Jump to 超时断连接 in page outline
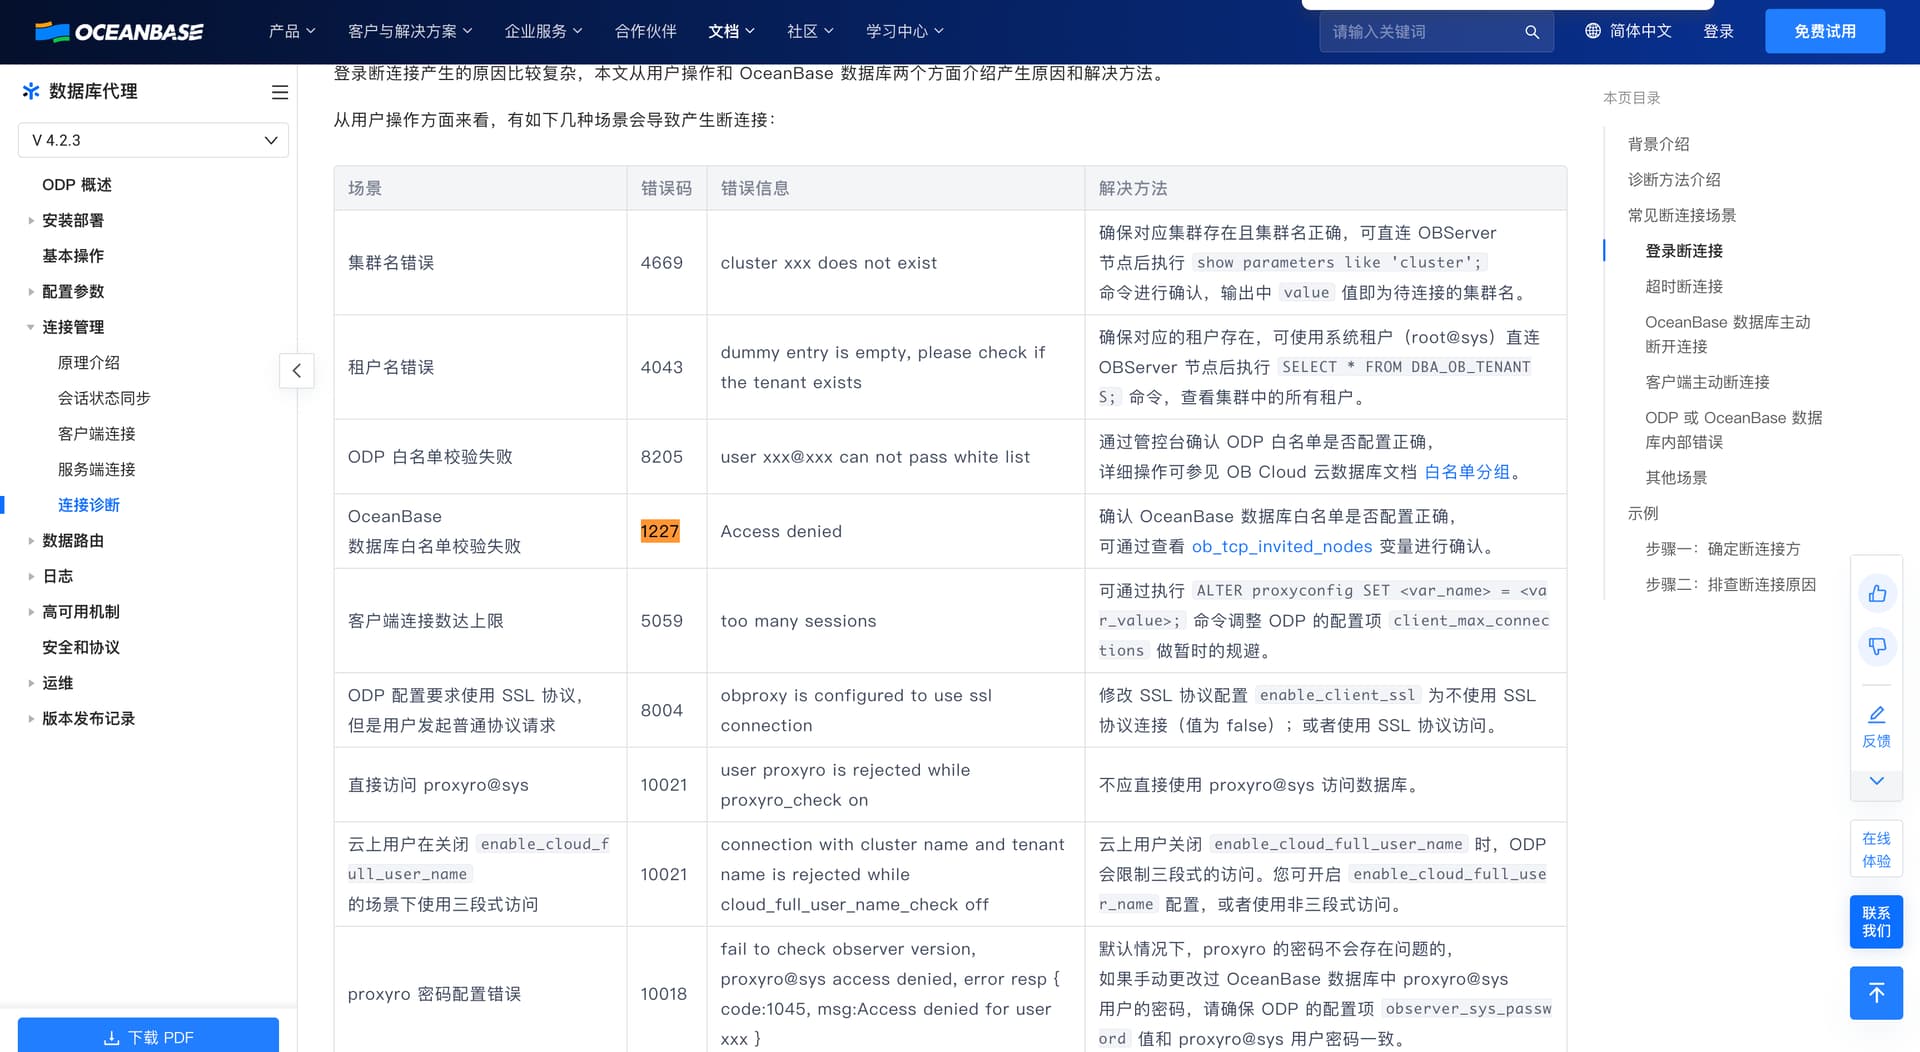The height and width of the screenshot is (1052, 1920). (1684, 287)
